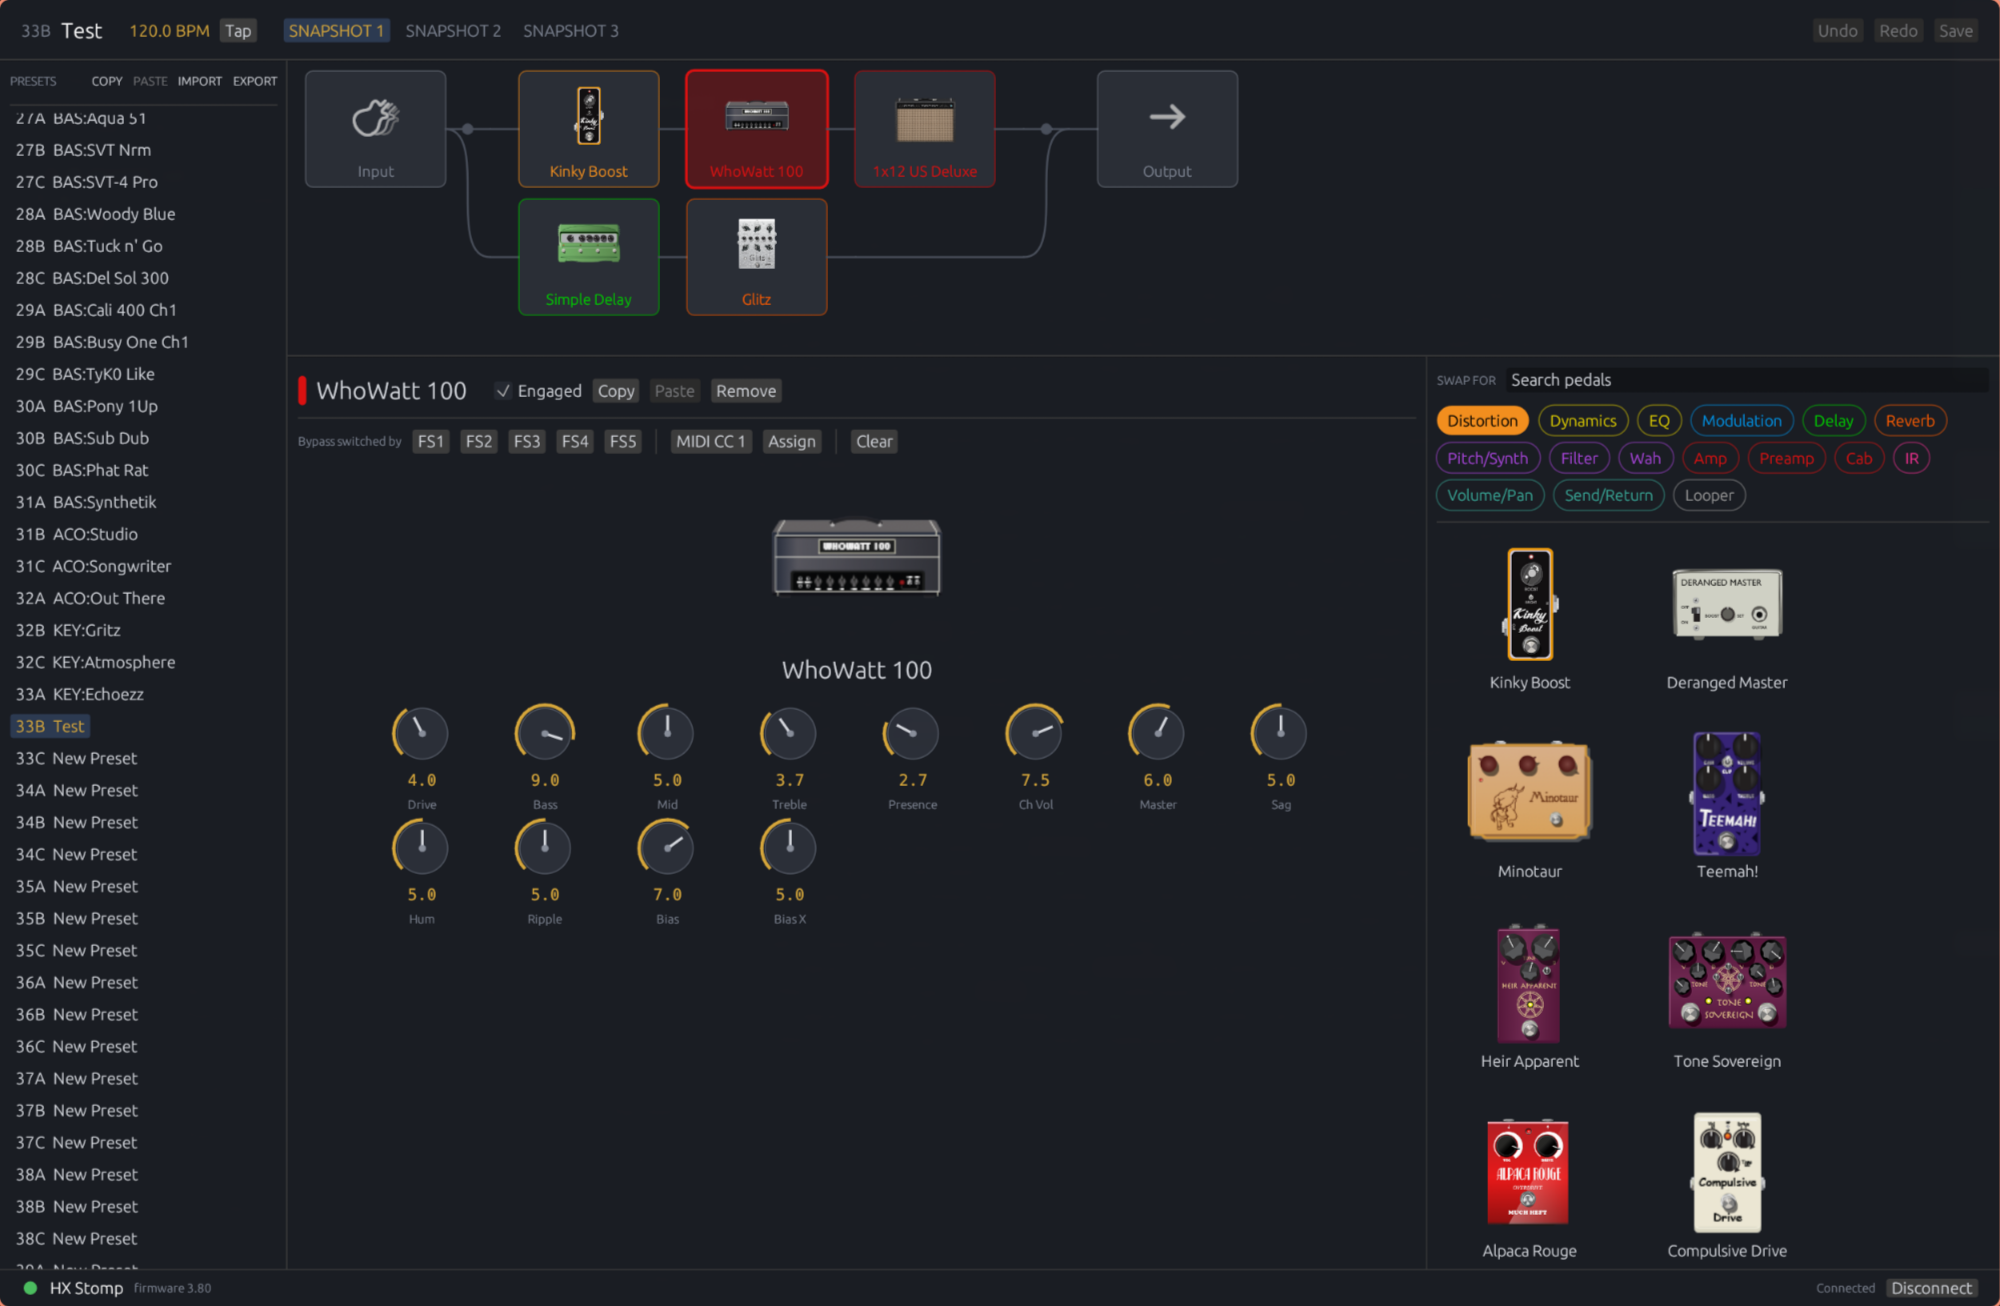Filter pedals by Wah category
Viewport: 2000px width, 1306px height.
(1645, 458)
